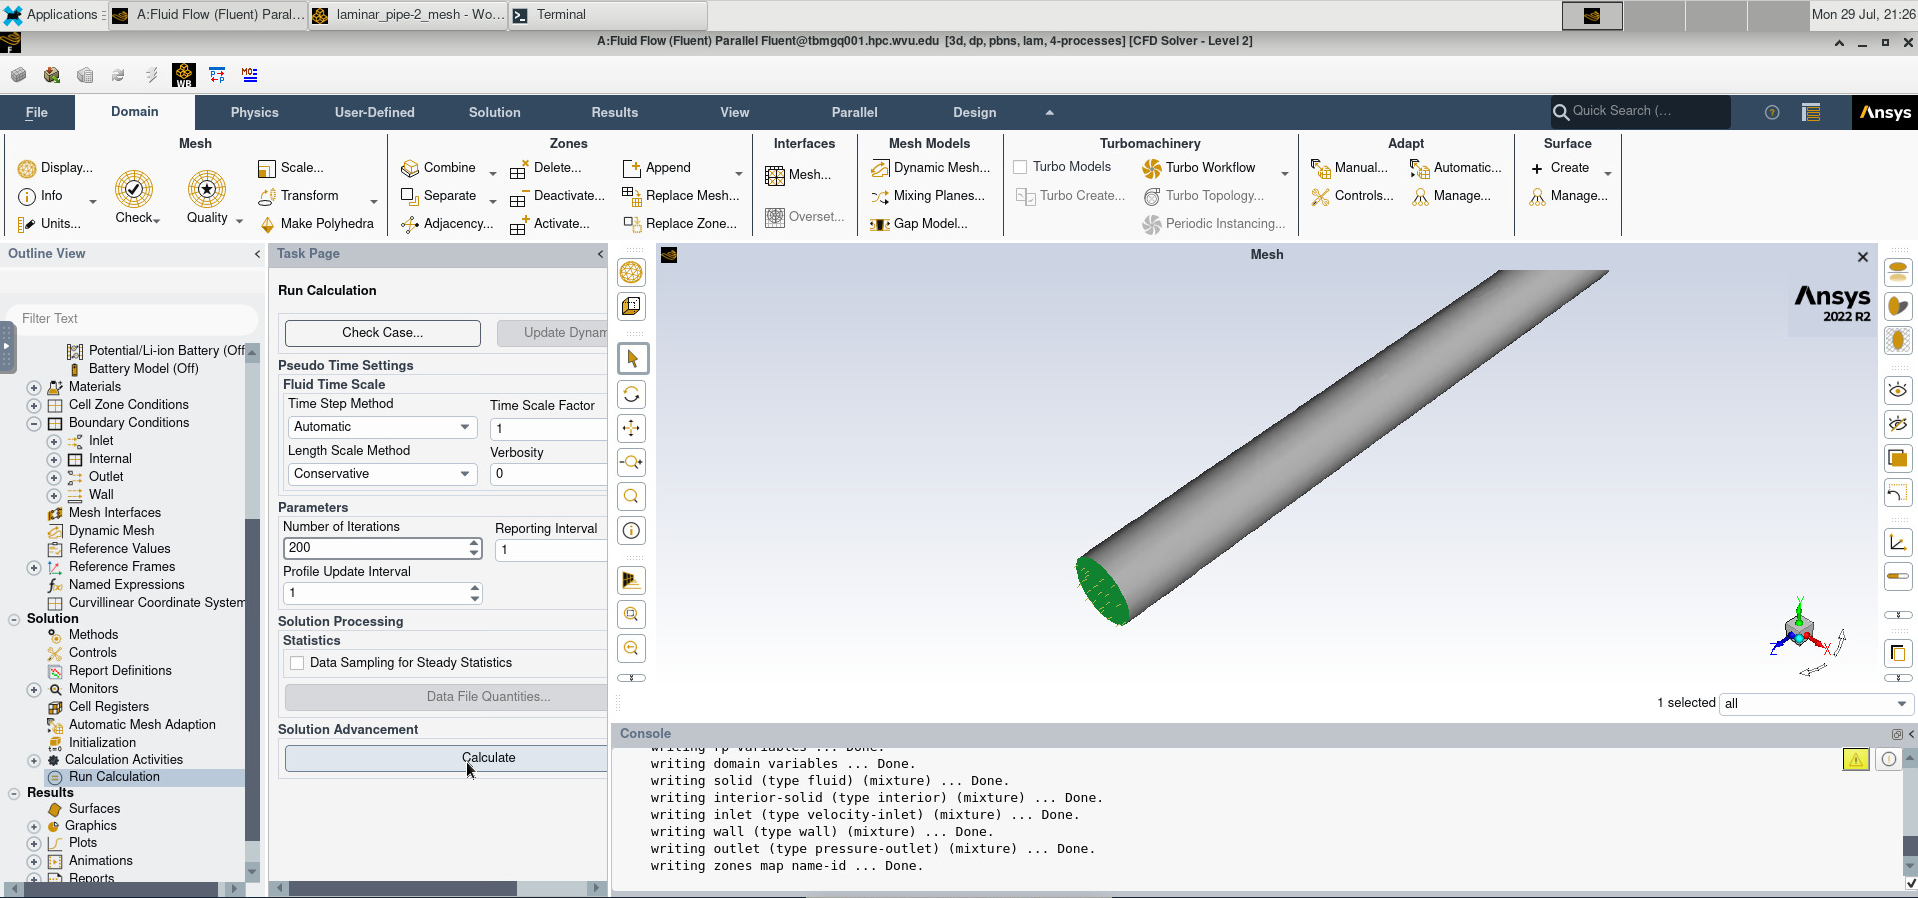Click the parameters P arrows toolbar icon
The height and width of the screenshot is (898, 1918).
[217, 75]
